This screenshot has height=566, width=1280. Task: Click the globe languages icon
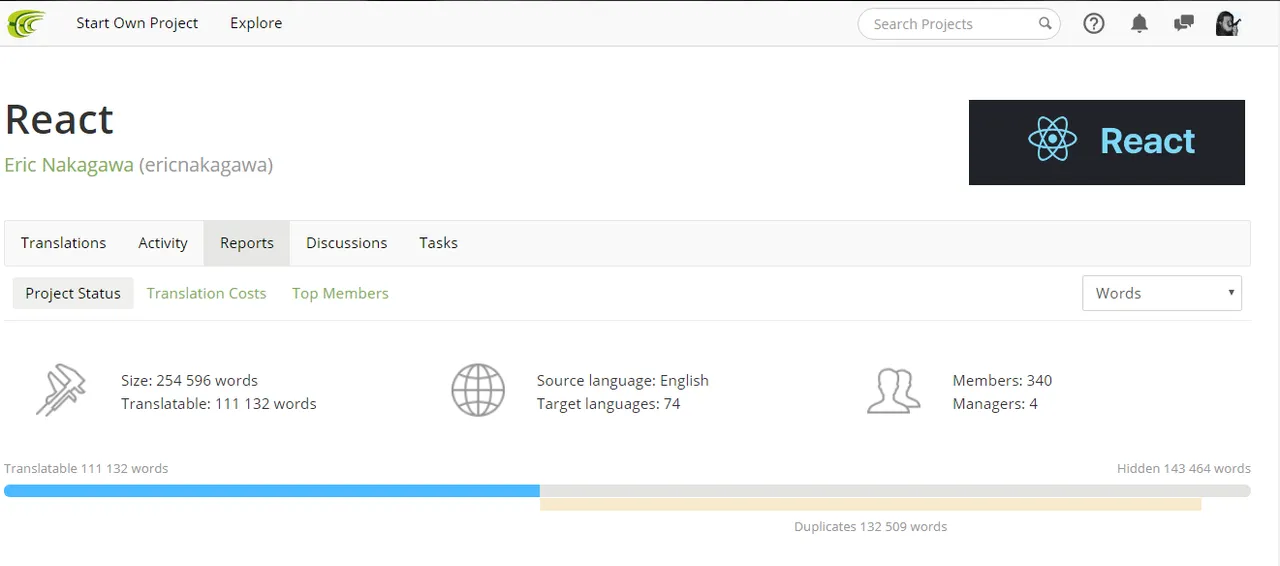478,391
